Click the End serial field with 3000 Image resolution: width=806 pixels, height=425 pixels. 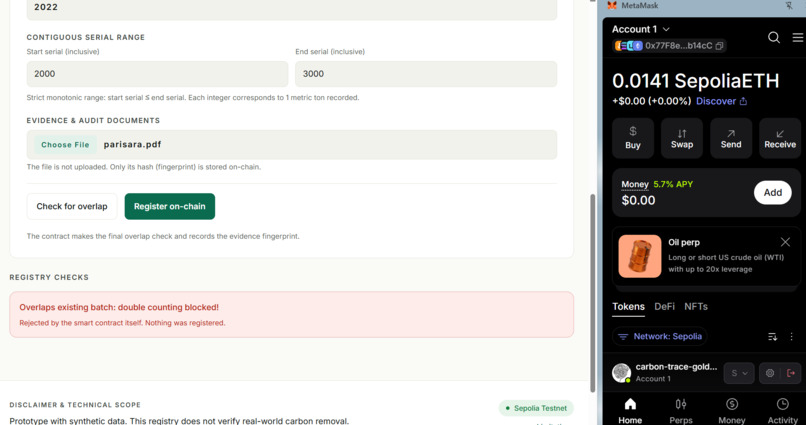426,74
